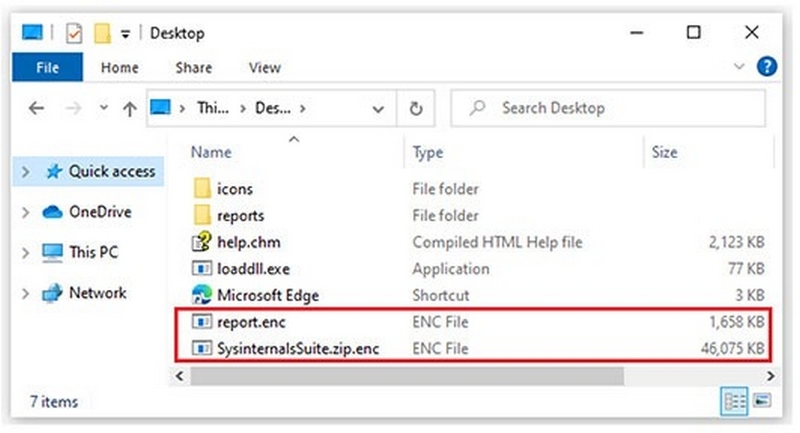Select the help.chm file icon

pos(201,242)
